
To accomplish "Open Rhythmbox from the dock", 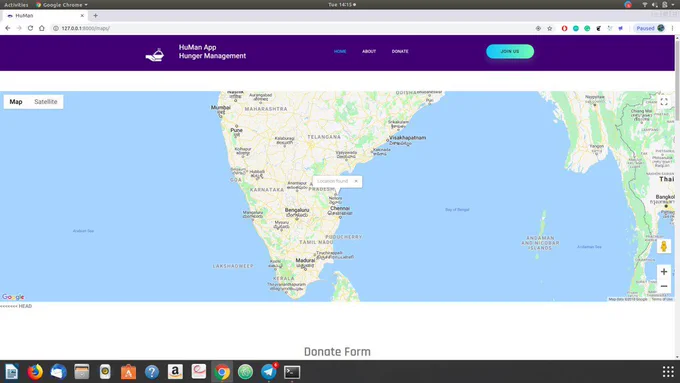I will tap(105, 372).
